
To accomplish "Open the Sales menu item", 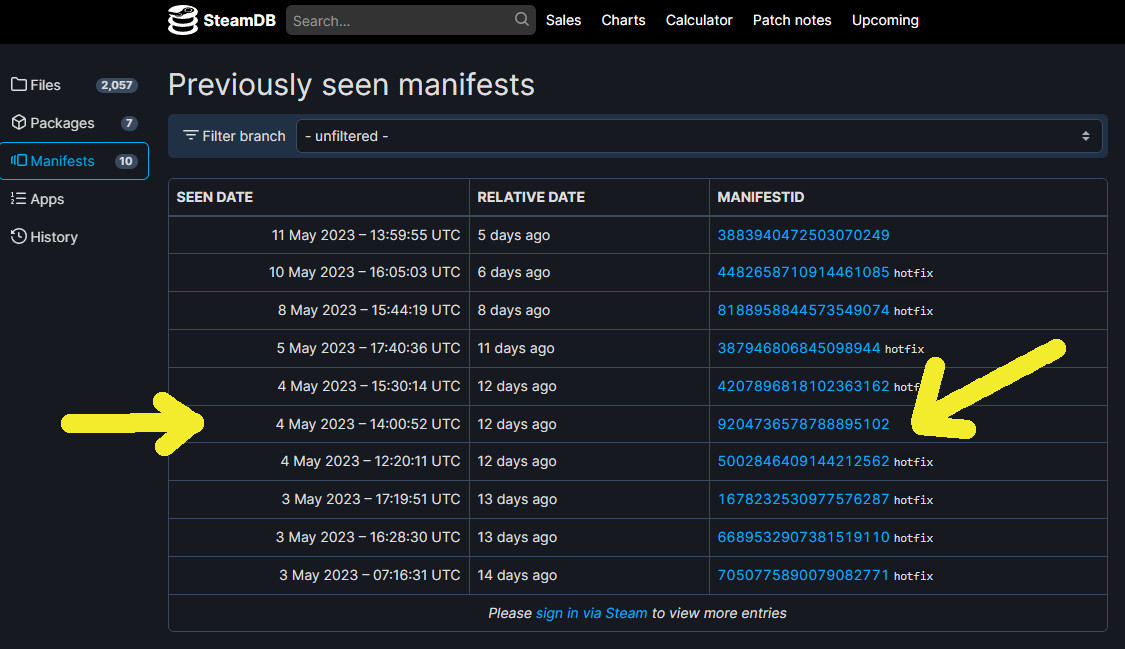I will (x=563, y=20).
